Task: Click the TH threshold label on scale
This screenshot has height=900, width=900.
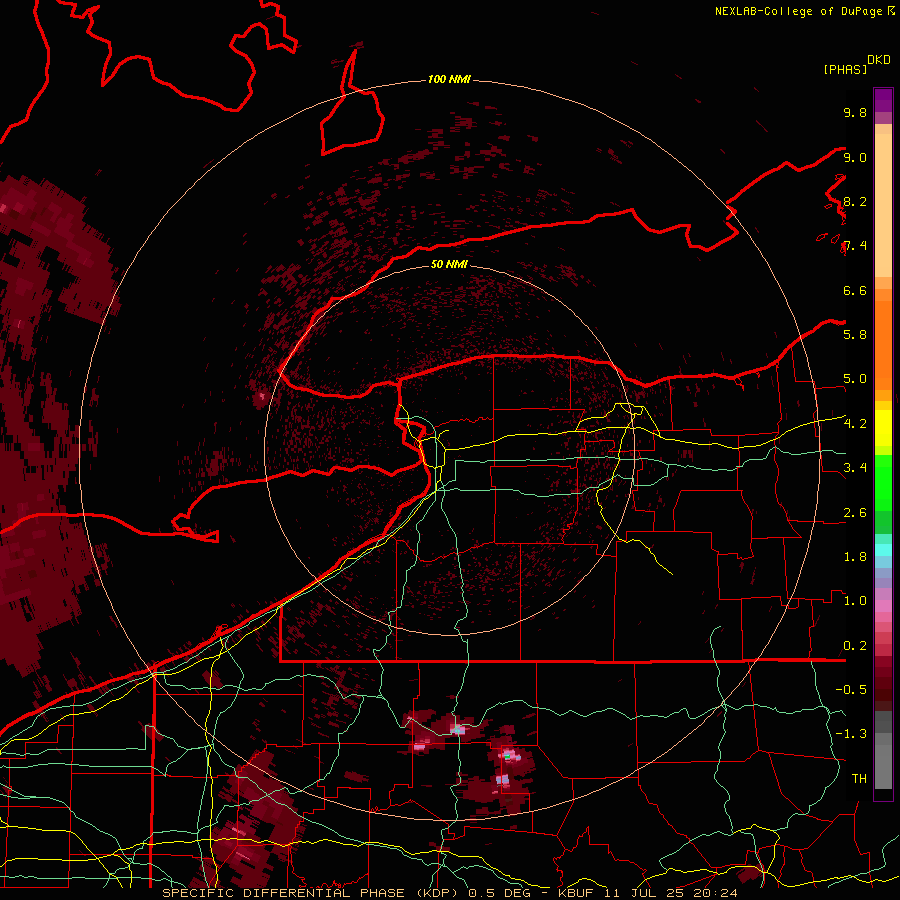Action: pyautogui.click(x=859, y=778)
